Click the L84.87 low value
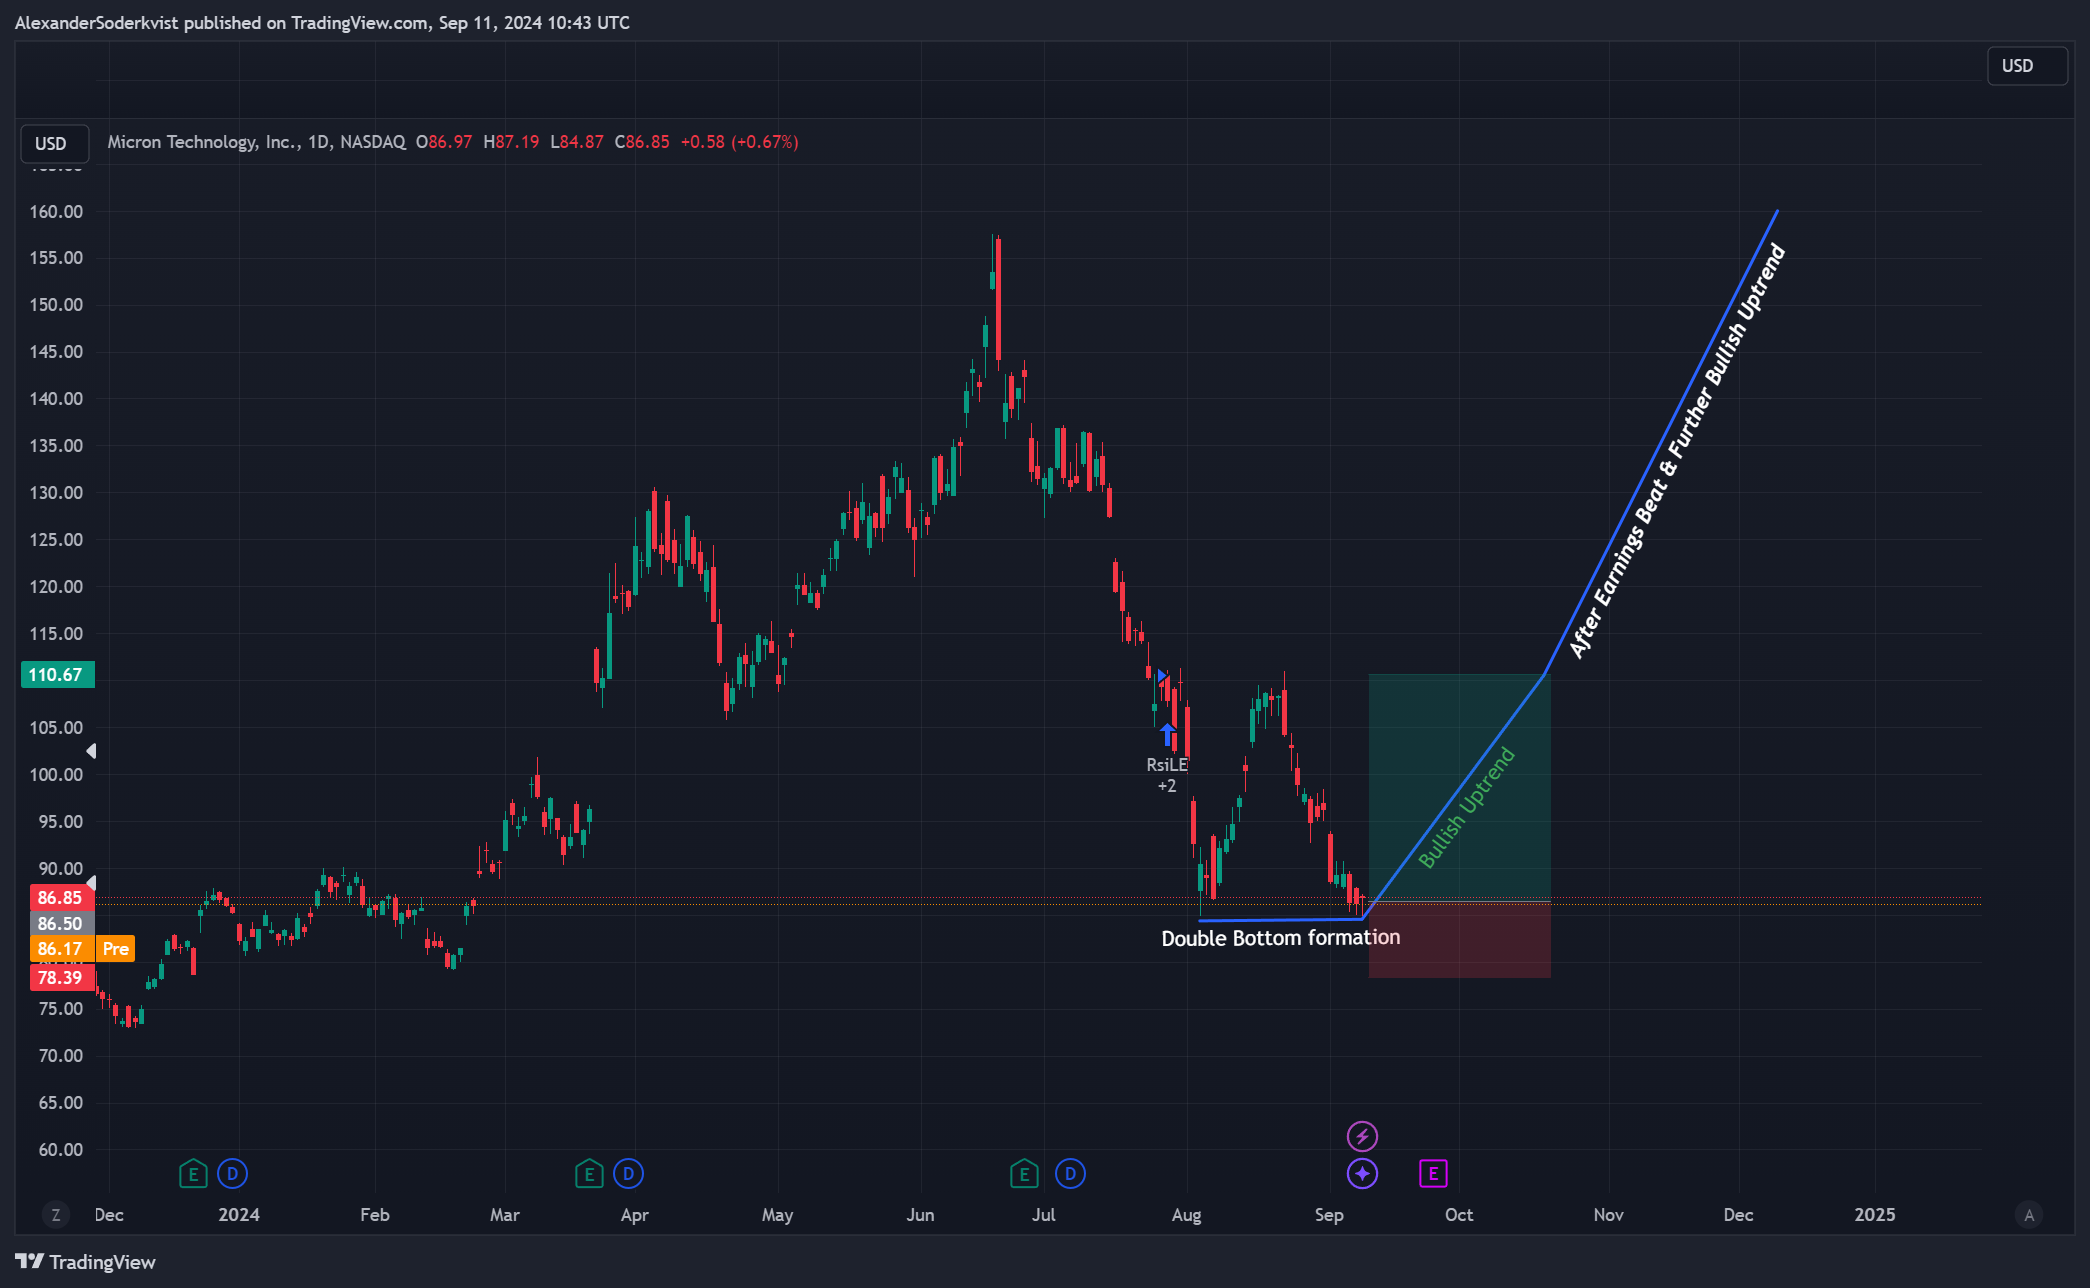Viewport: 2090px width, 1288px height. click(x=577, y=142)
